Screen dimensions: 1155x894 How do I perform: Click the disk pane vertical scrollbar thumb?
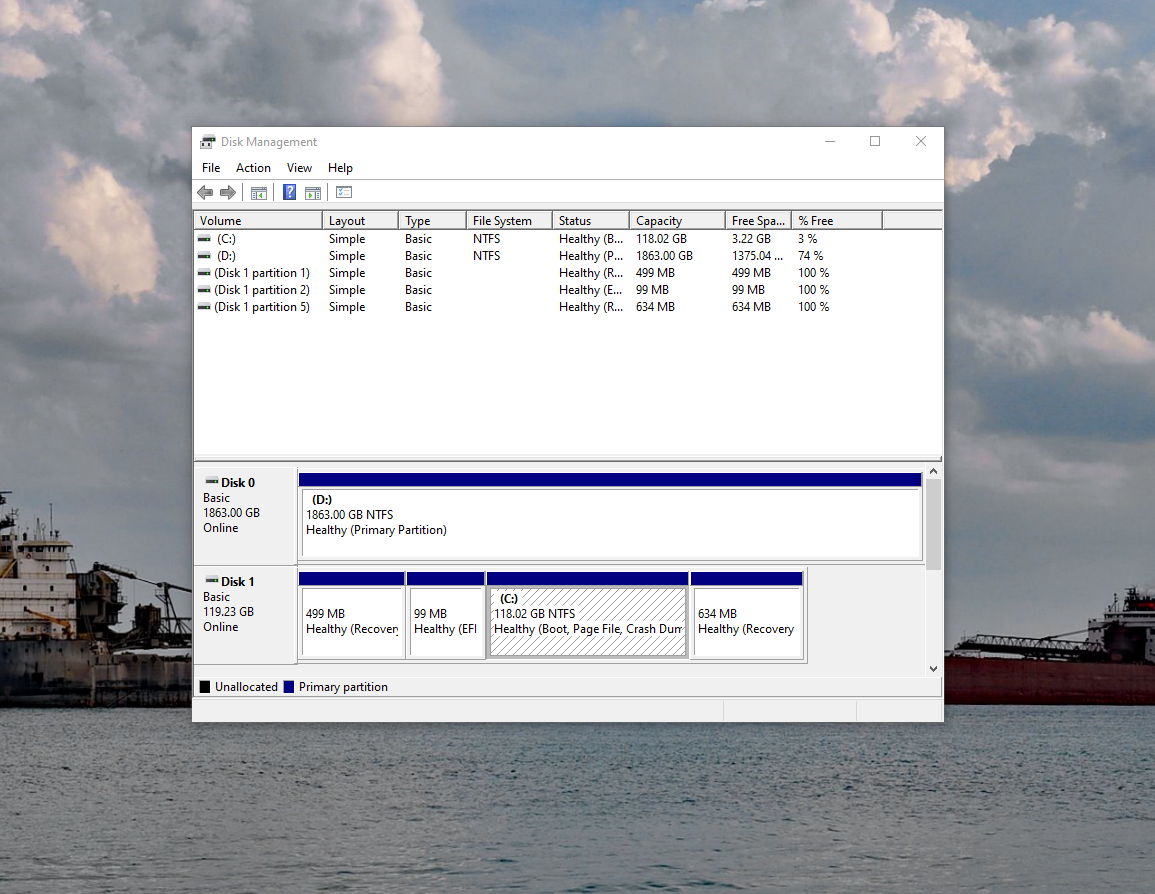933,524
